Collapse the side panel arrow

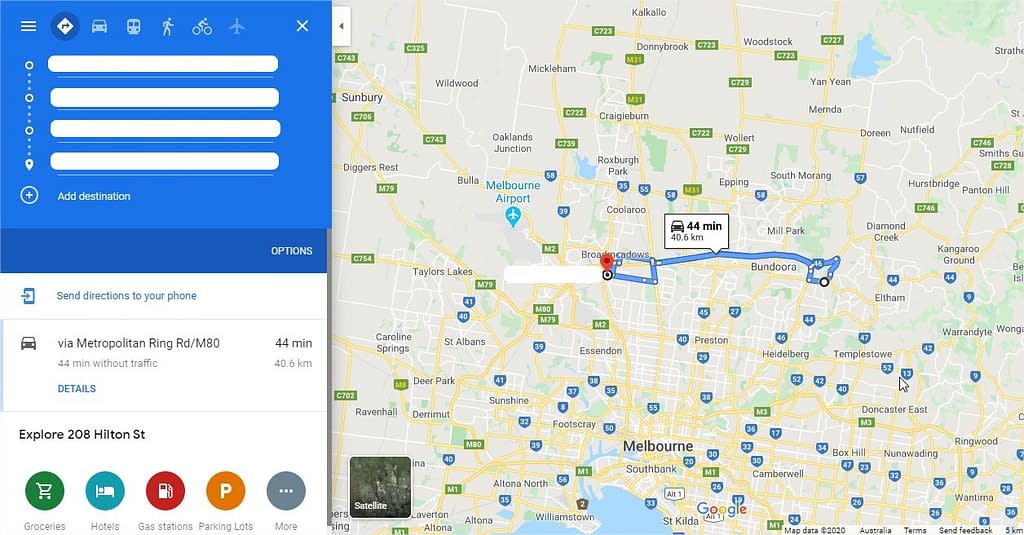[341, 26]
